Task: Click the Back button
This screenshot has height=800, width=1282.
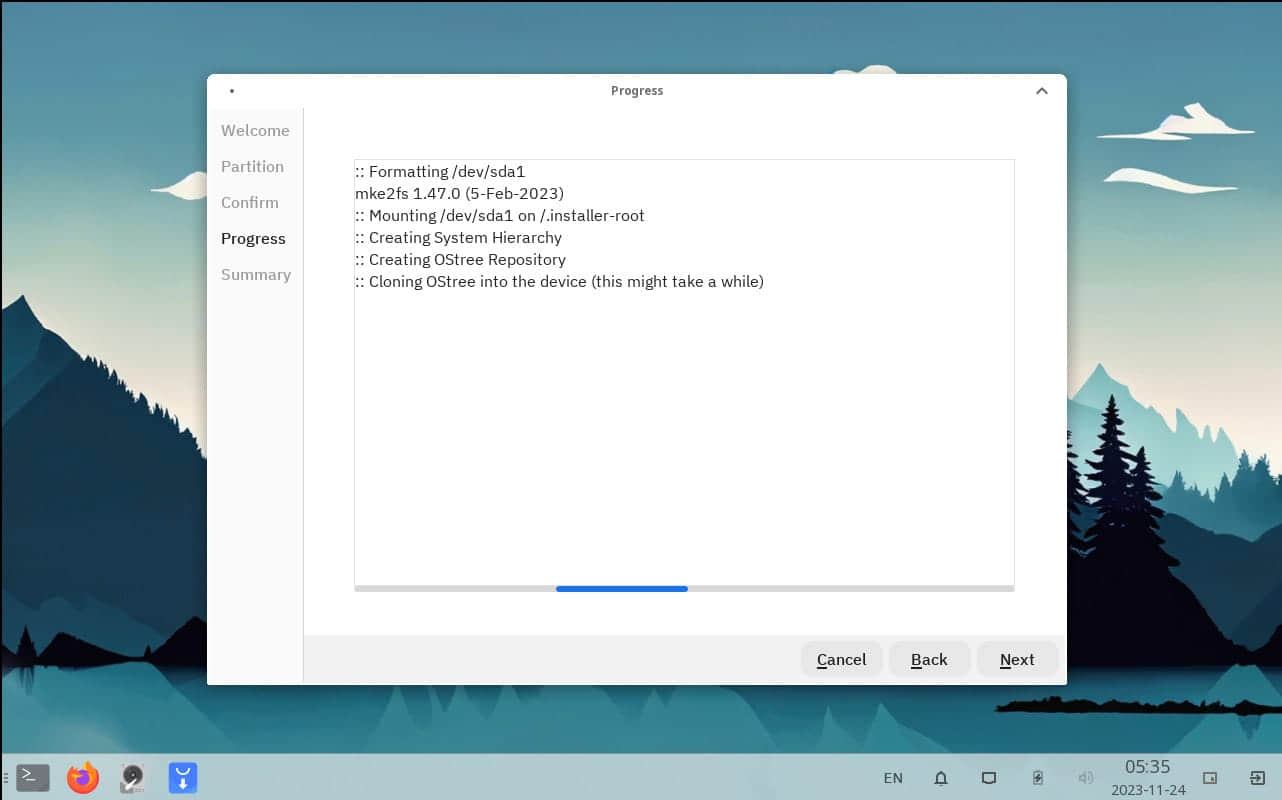Action: pos(929,659)
